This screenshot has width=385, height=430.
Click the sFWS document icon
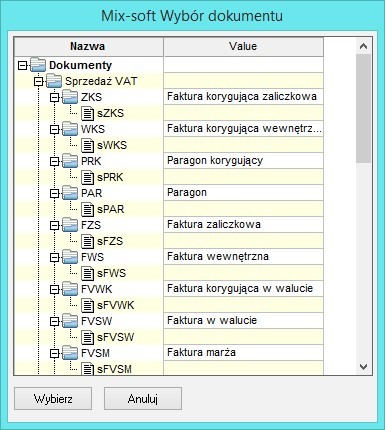(88, 273)
